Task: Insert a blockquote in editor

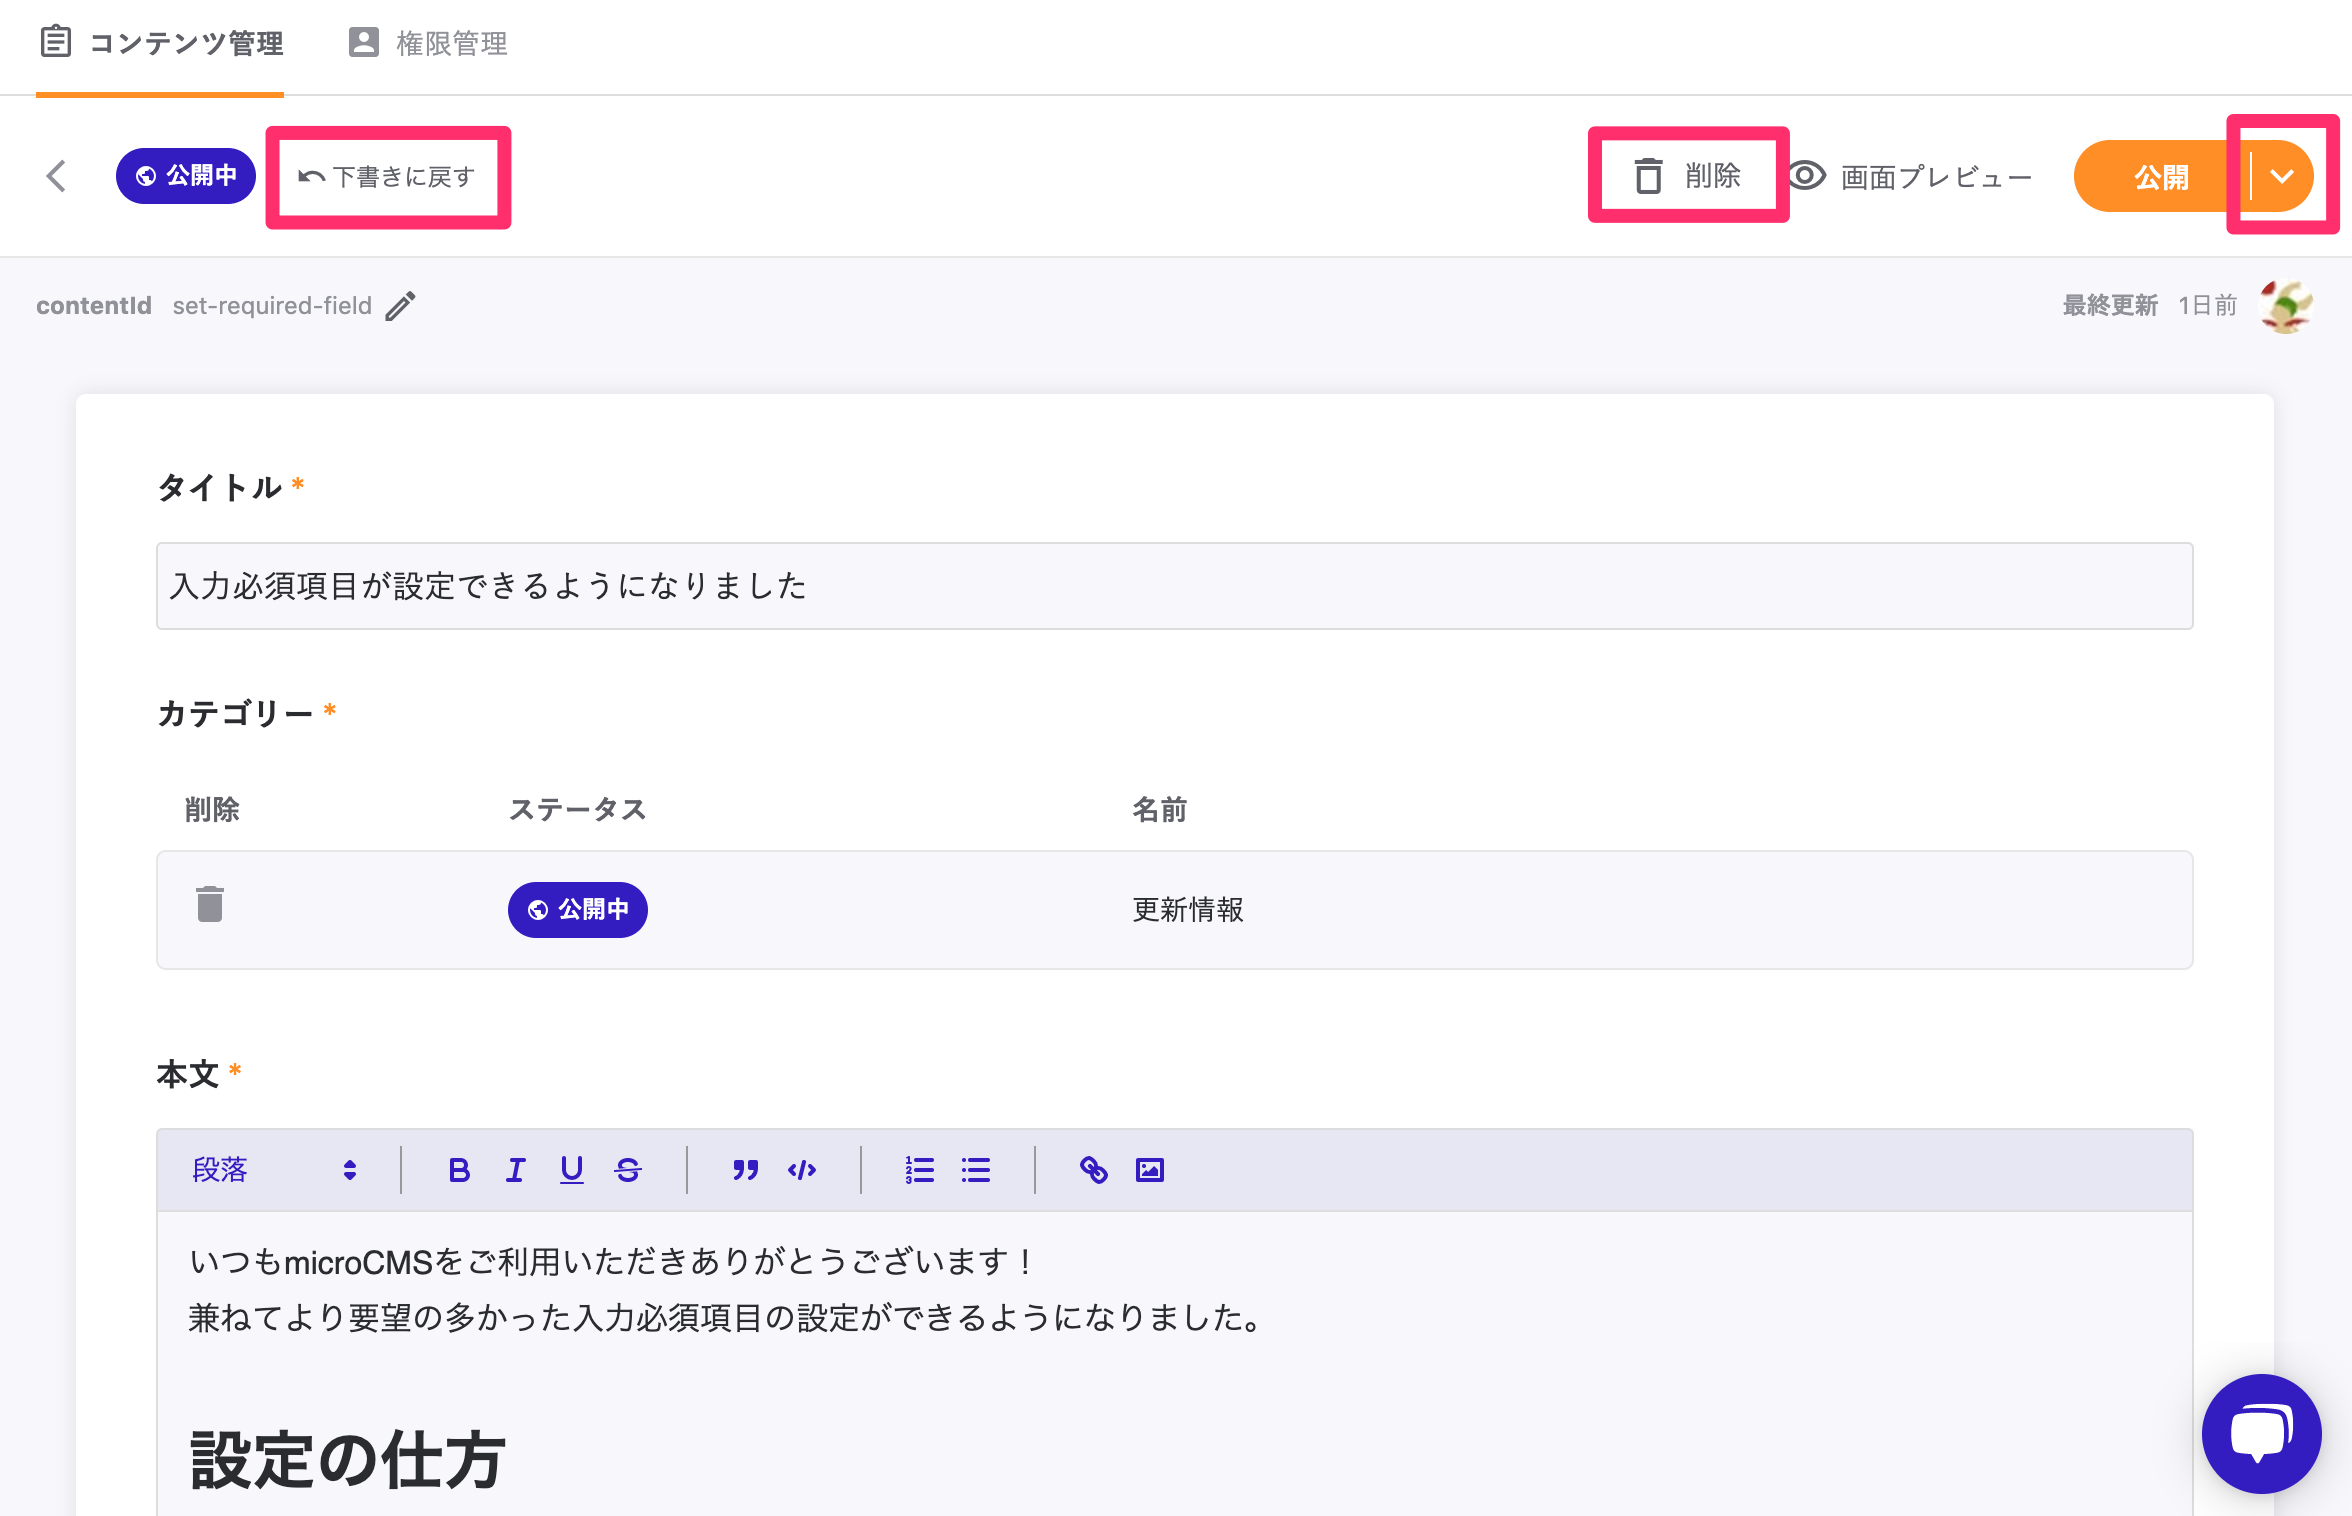Action: pyautogui.click(x=745, y=1170)
